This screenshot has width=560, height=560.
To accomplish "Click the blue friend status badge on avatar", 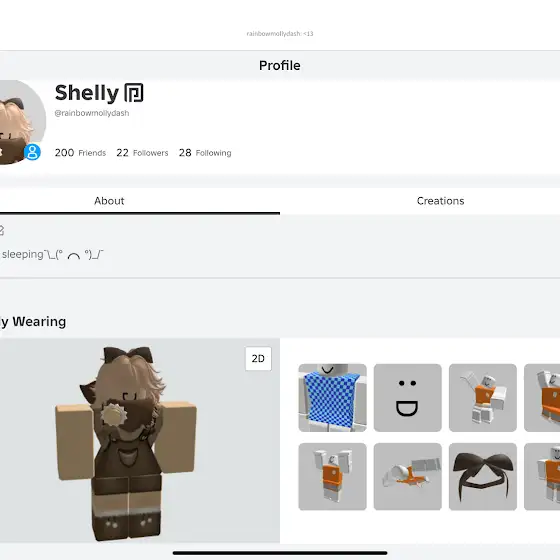I will [x=32, y=152].
